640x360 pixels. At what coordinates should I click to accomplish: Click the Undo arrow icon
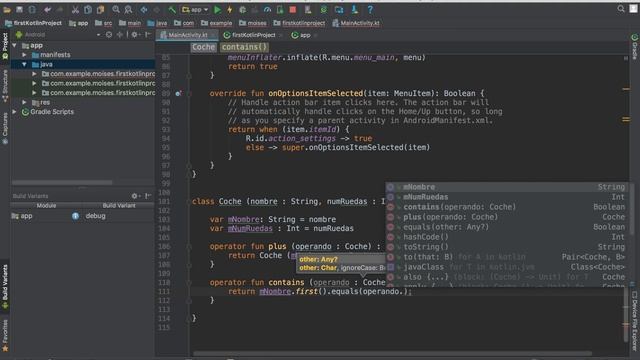[47, 9]
